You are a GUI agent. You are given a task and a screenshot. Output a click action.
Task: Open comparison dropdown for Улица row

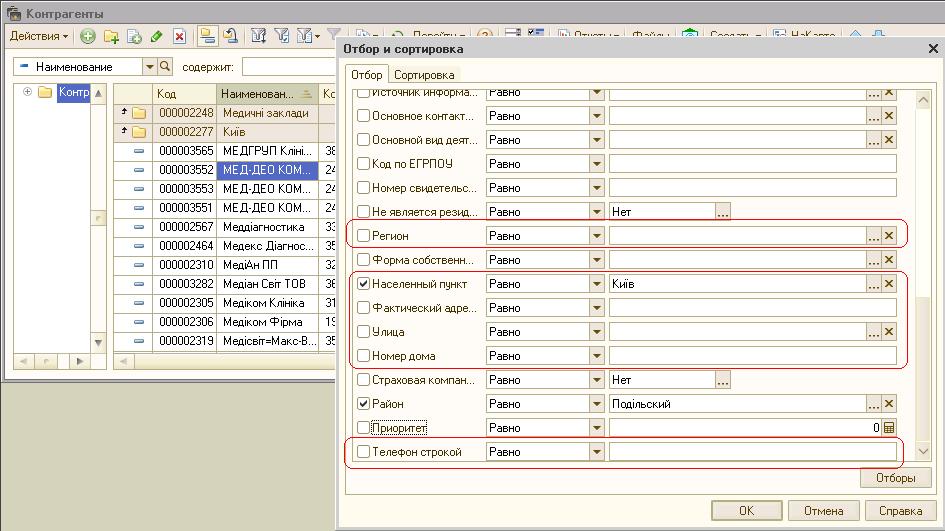597,331
